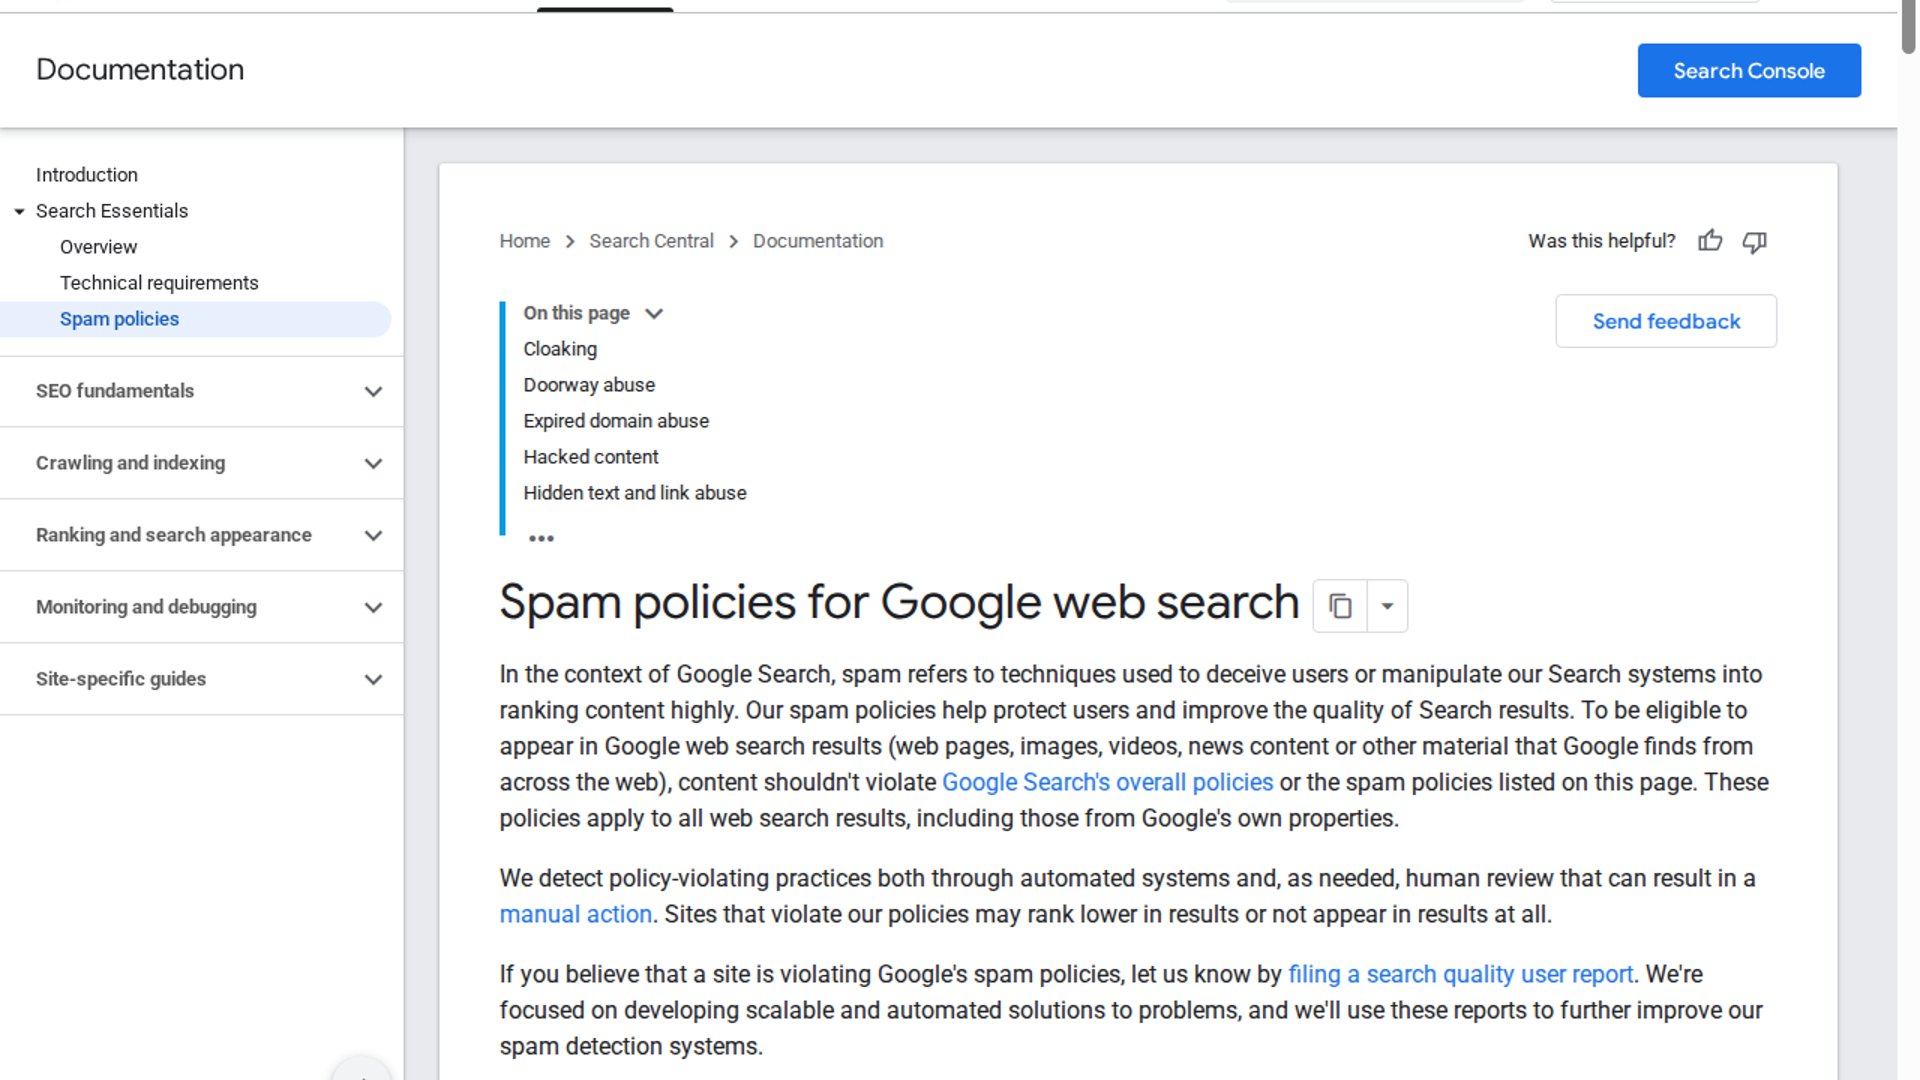Collapse the On this page chevron
Image resolution: width=1920 pixels, height=1080 pixels.
click(x=654, y=313)
